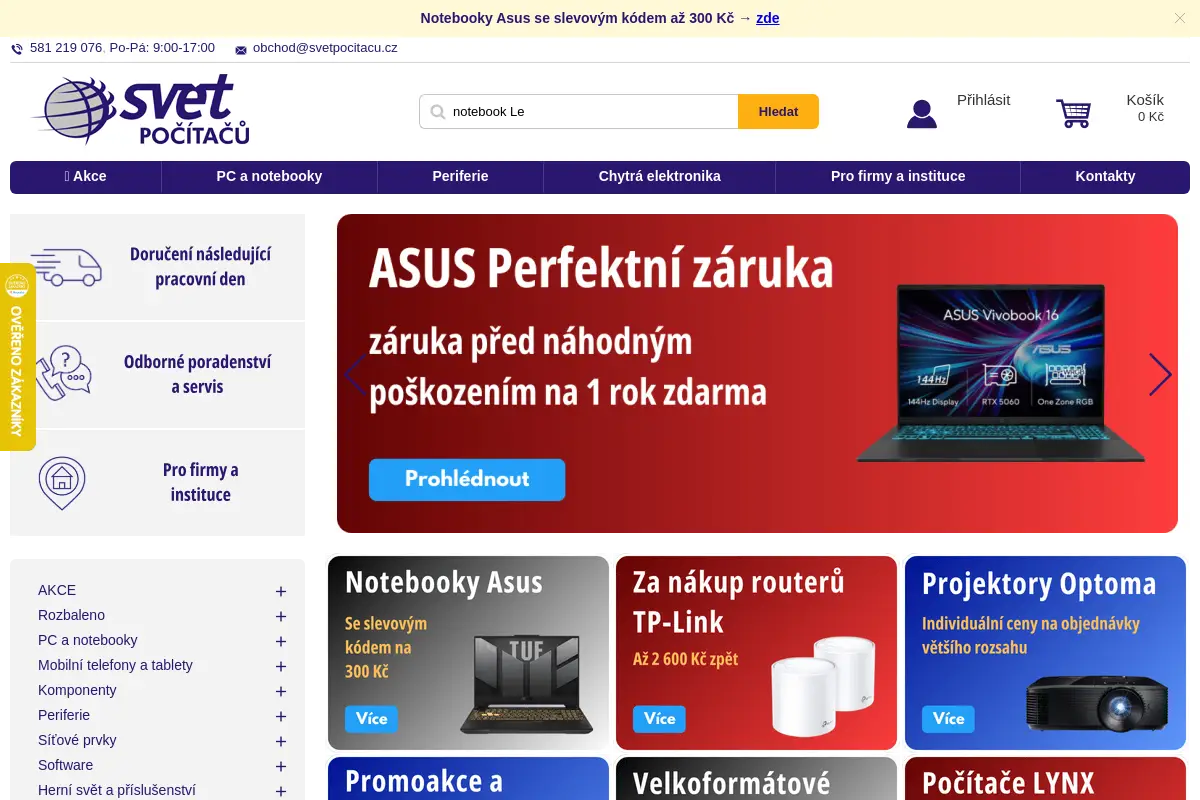Viewport: 1200px width, 800px height.
Task: Expand PC a notebooky sidebar category
Action: click(x=281, y=642)
